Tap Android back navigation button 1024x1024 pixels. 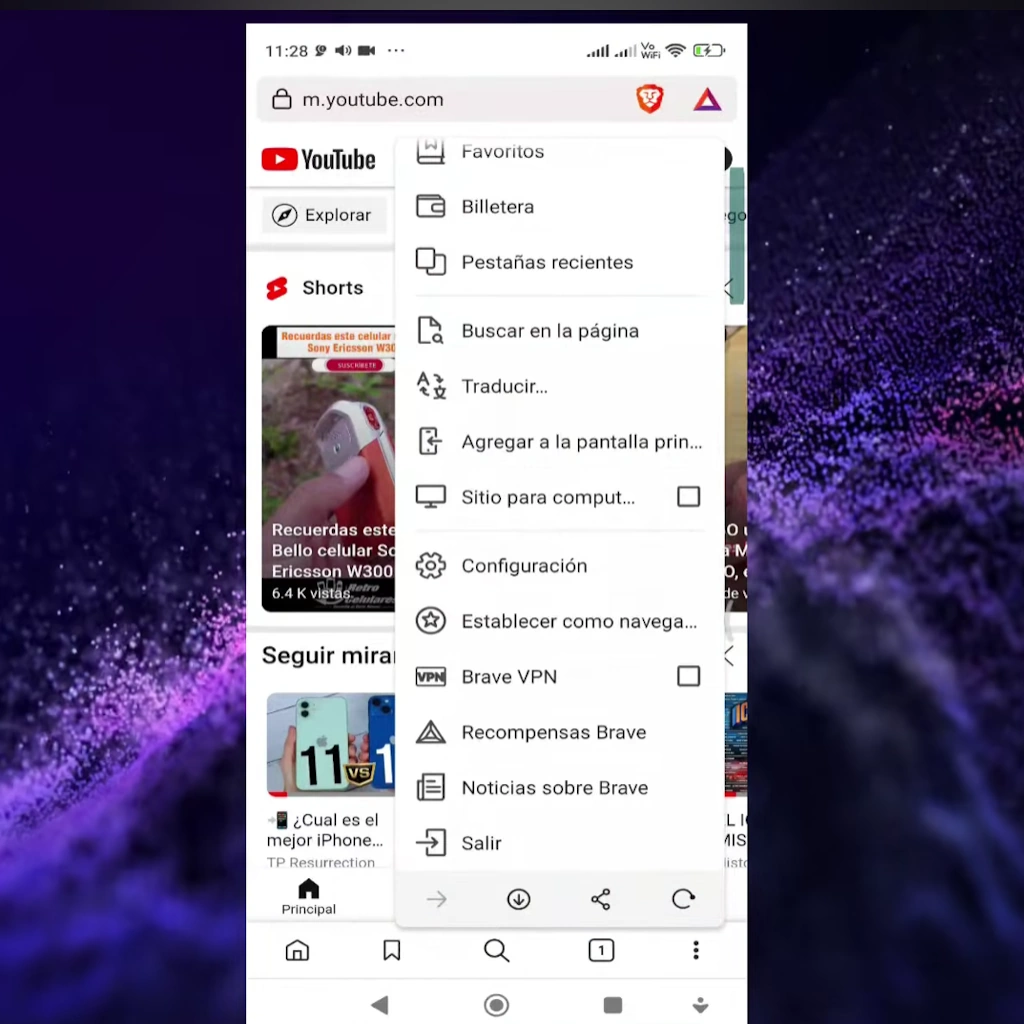(379, 1004)
